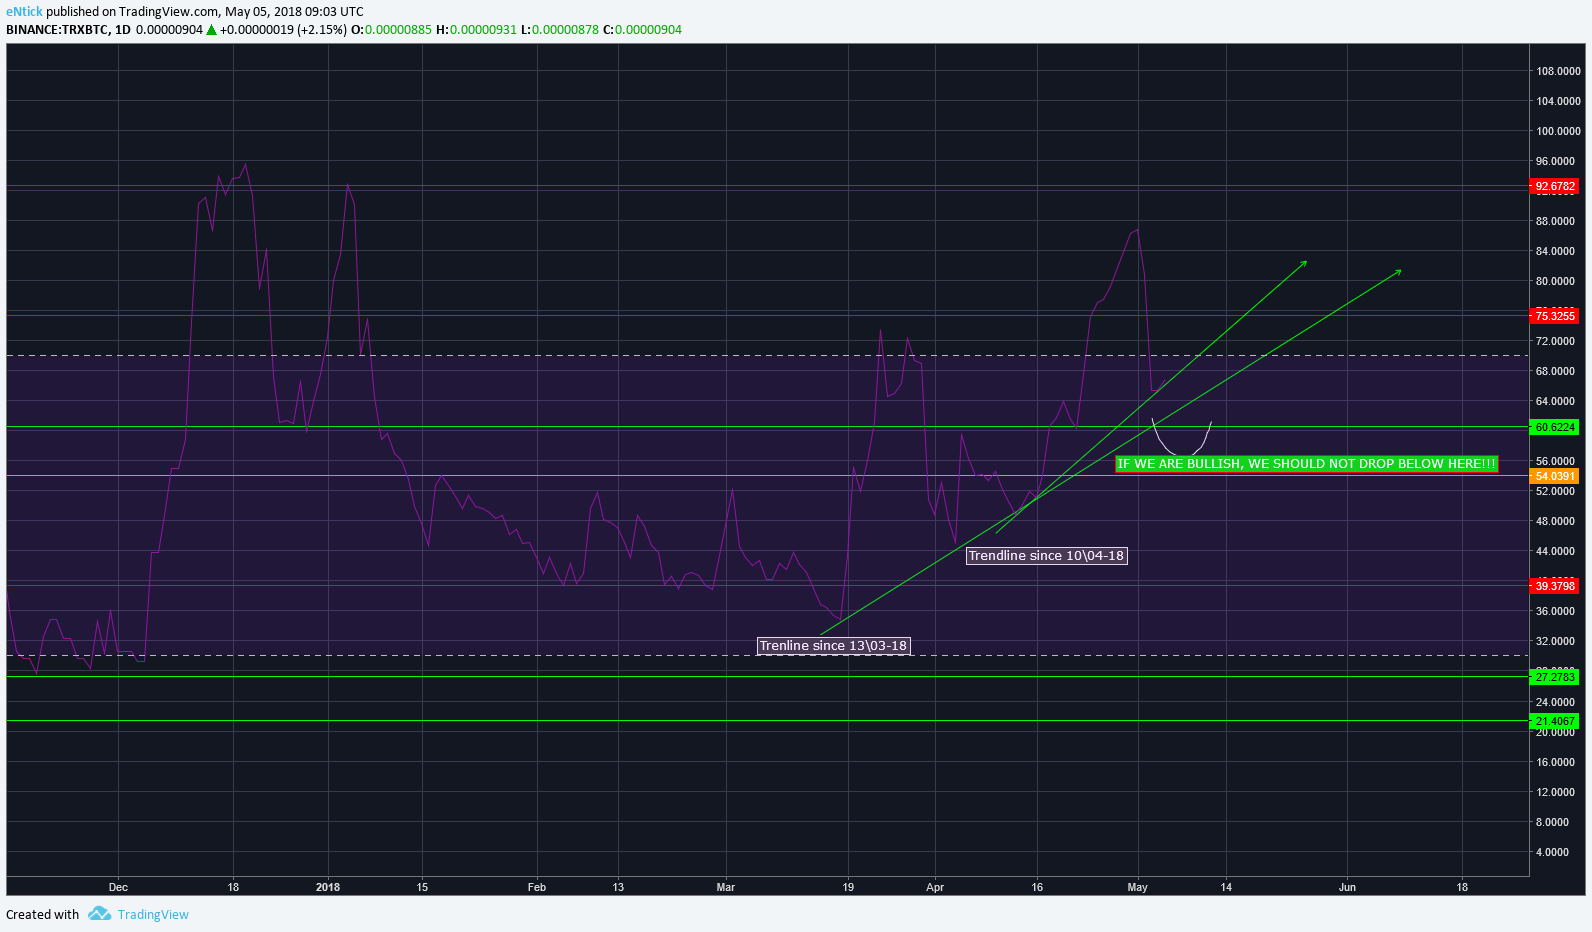Click the 108.0000 price axis label
Viewport: 1592px width, 932px height.
pos(1558,71)
